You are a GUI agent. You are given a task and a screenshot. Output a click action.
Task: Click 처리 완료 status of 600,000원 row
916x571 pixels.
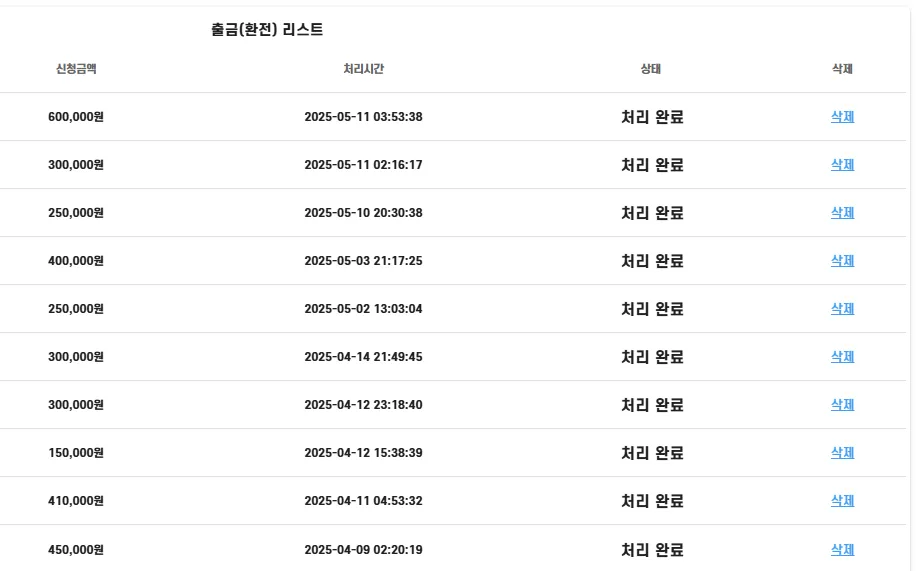[652, 117]
